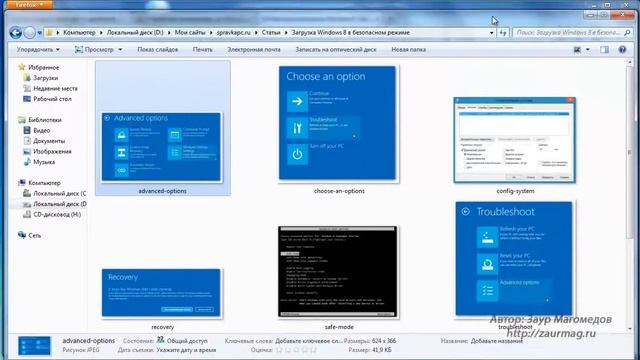Start Показ слайдов slideshow

pyautogui.click(x=158, y=49)
